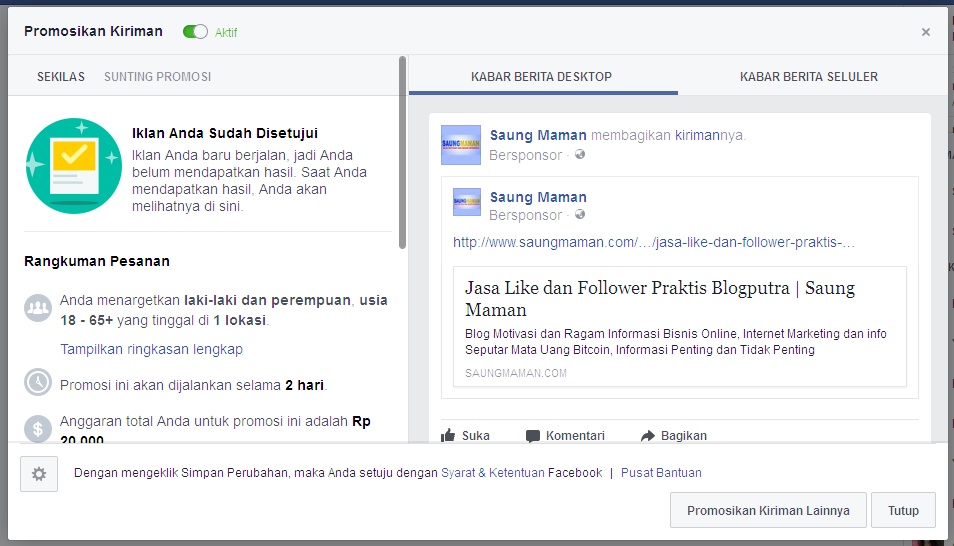Screen dimensions: 954x546
Task: Toggle the Aktif promotion switch
Action: (195, 32)
